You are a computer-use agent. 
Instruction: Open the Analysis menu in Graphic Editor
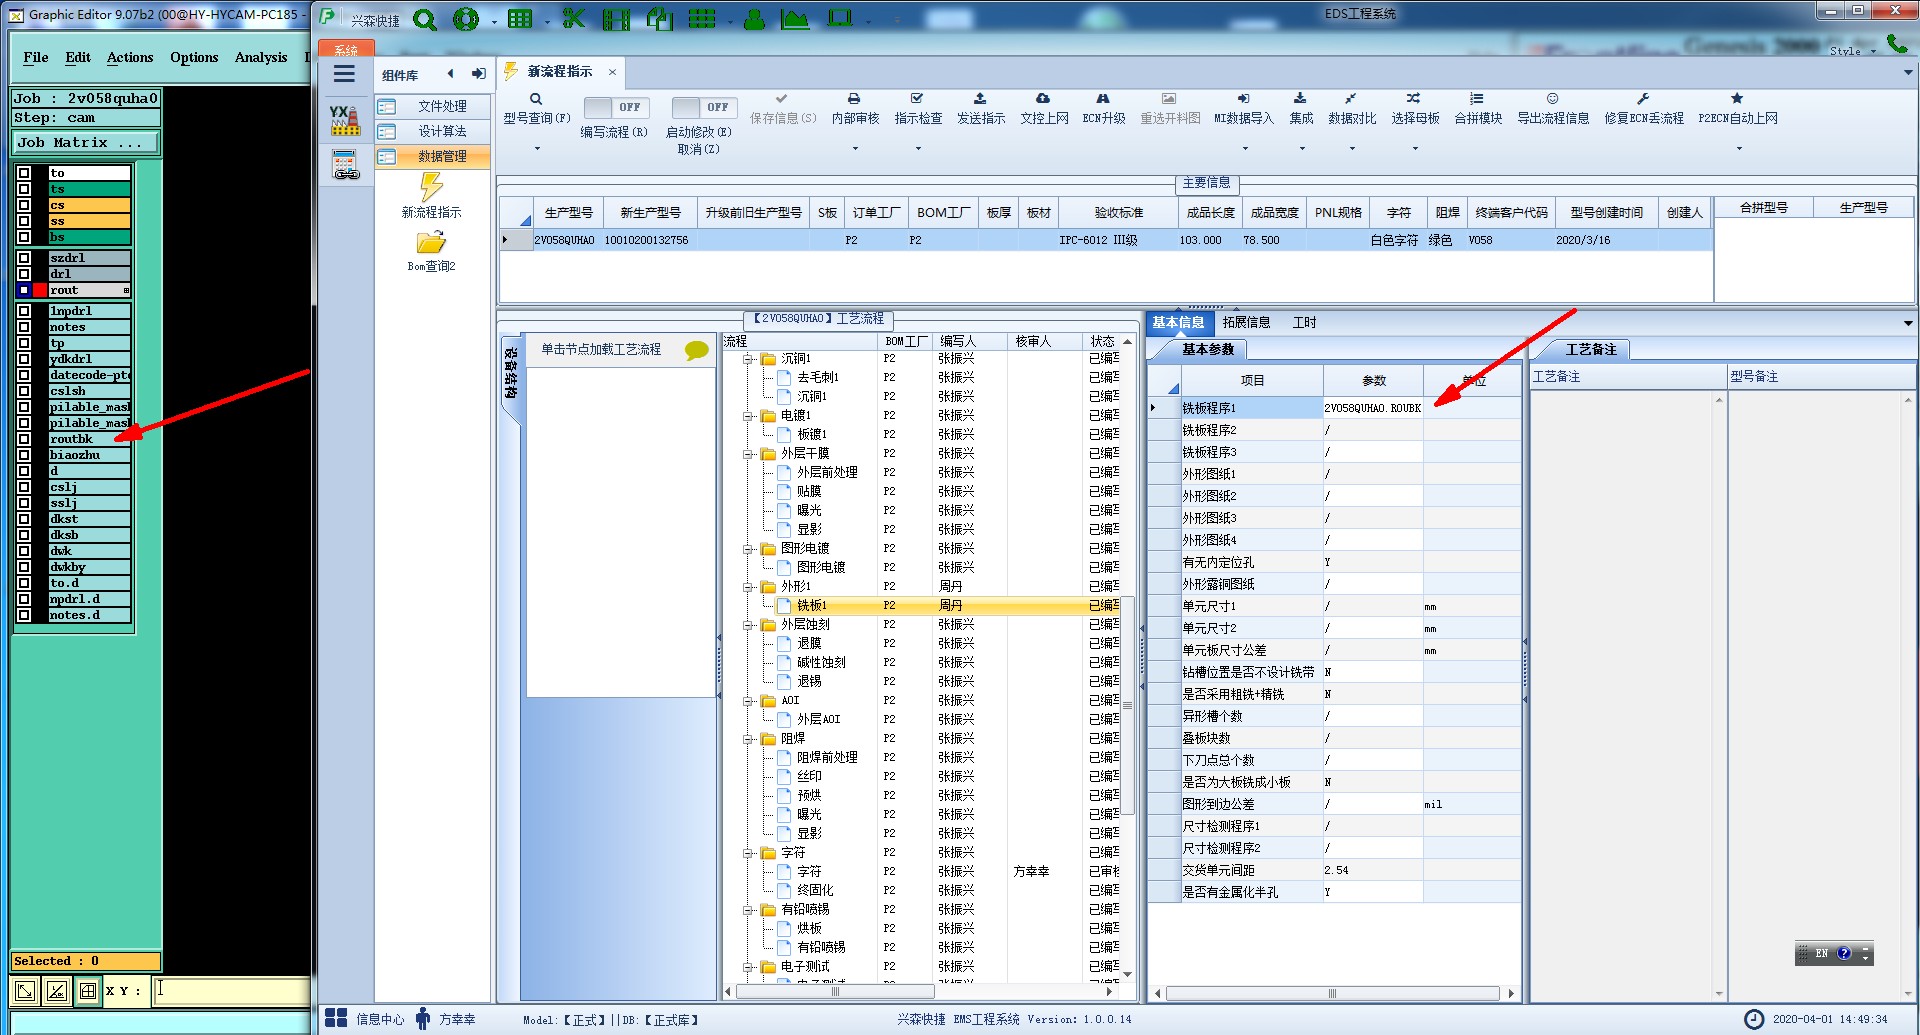coord(261,57)
